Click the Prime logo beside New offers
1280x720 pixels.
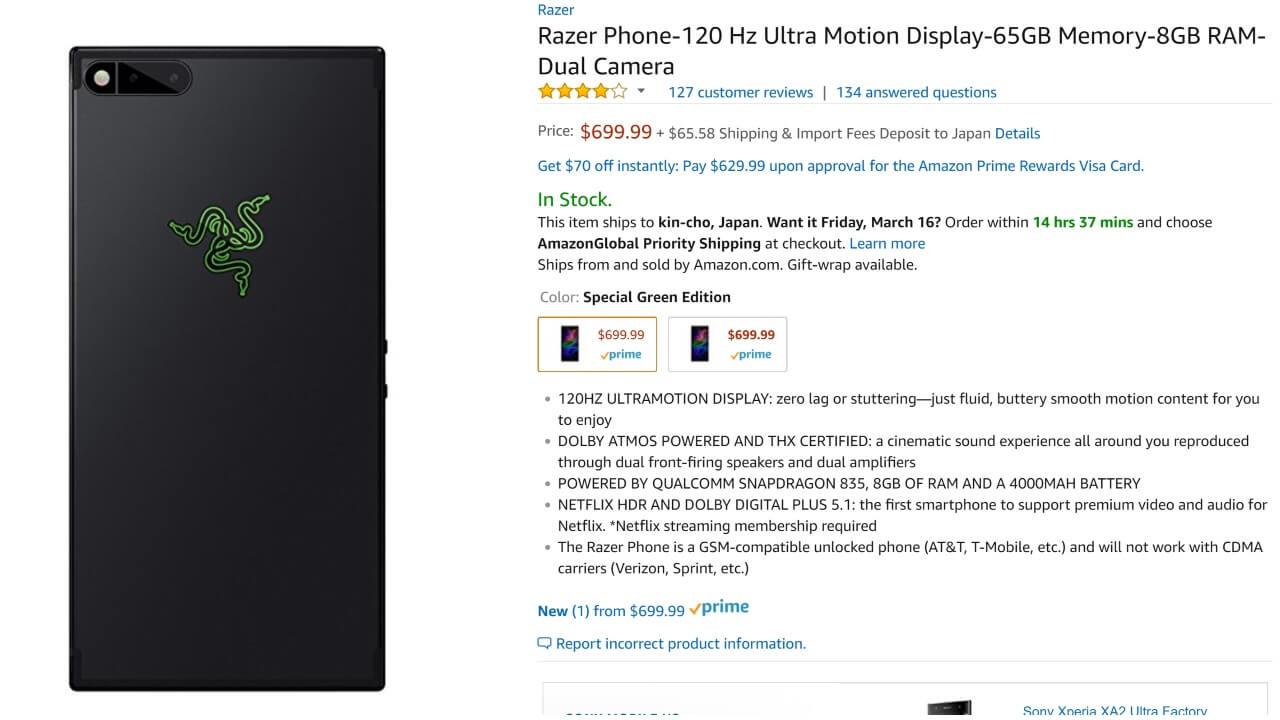tap(719, 608)
